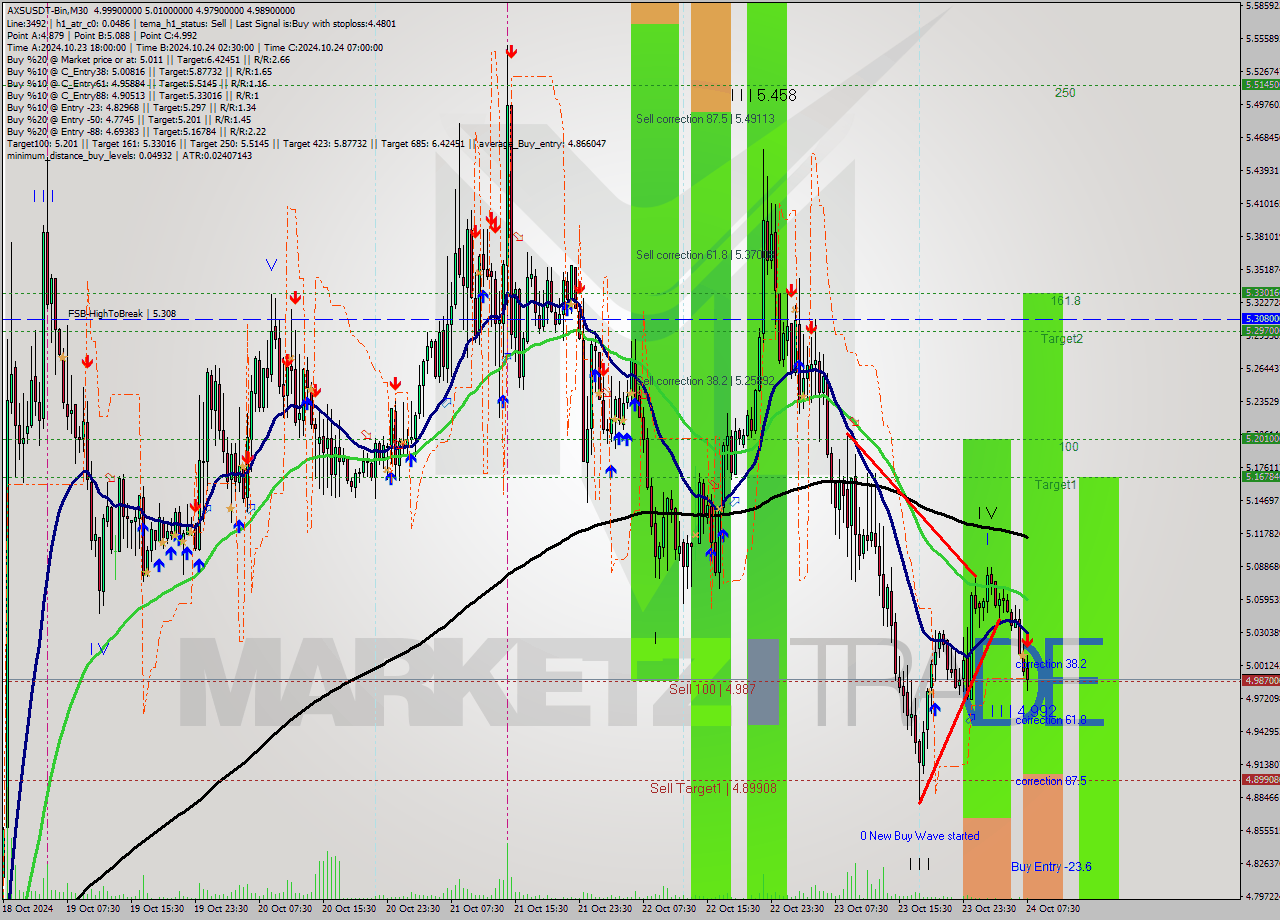Click the 23 Oct 15:30 time label
This screenshot has height=920, width=1280.
(924, 909)
